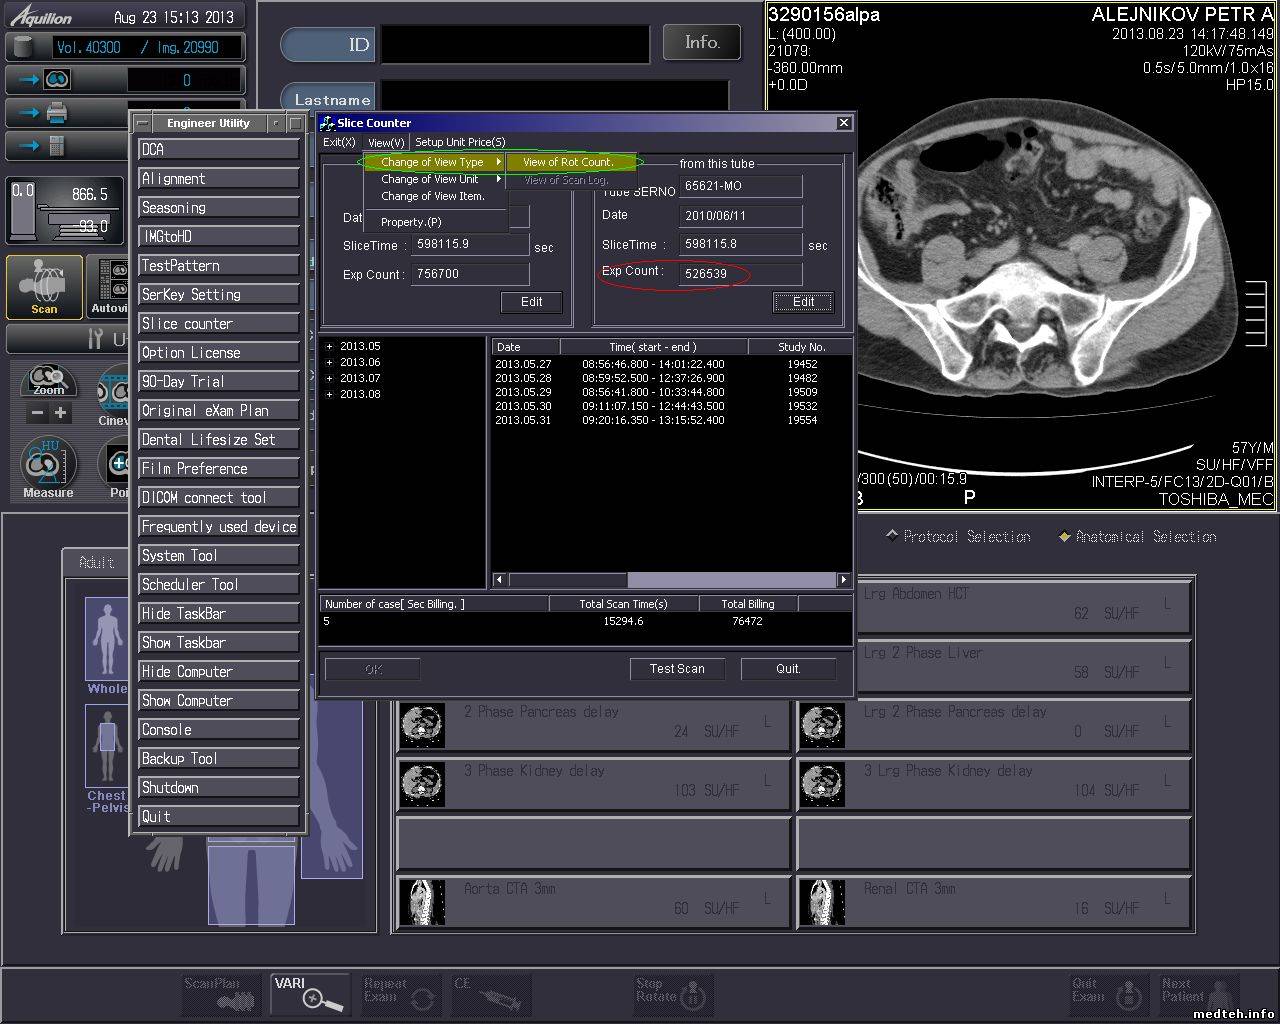
Task: Open the Setup Unit Price menu
Action: (x=460, y=142)
